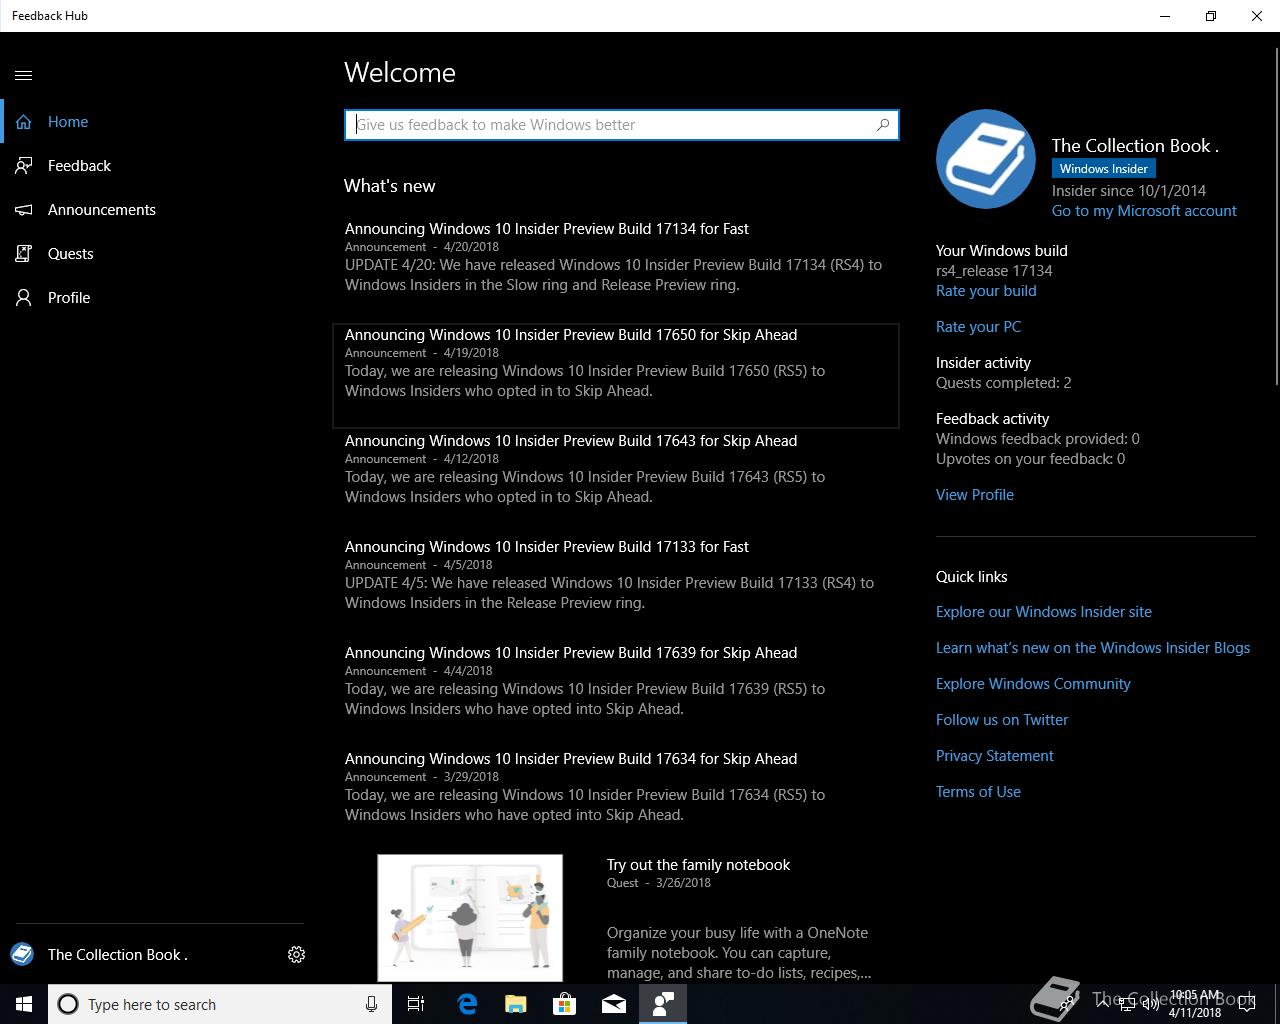Open settings gear in sidebar
The image size is (1280, 1024).
[296, 955]
